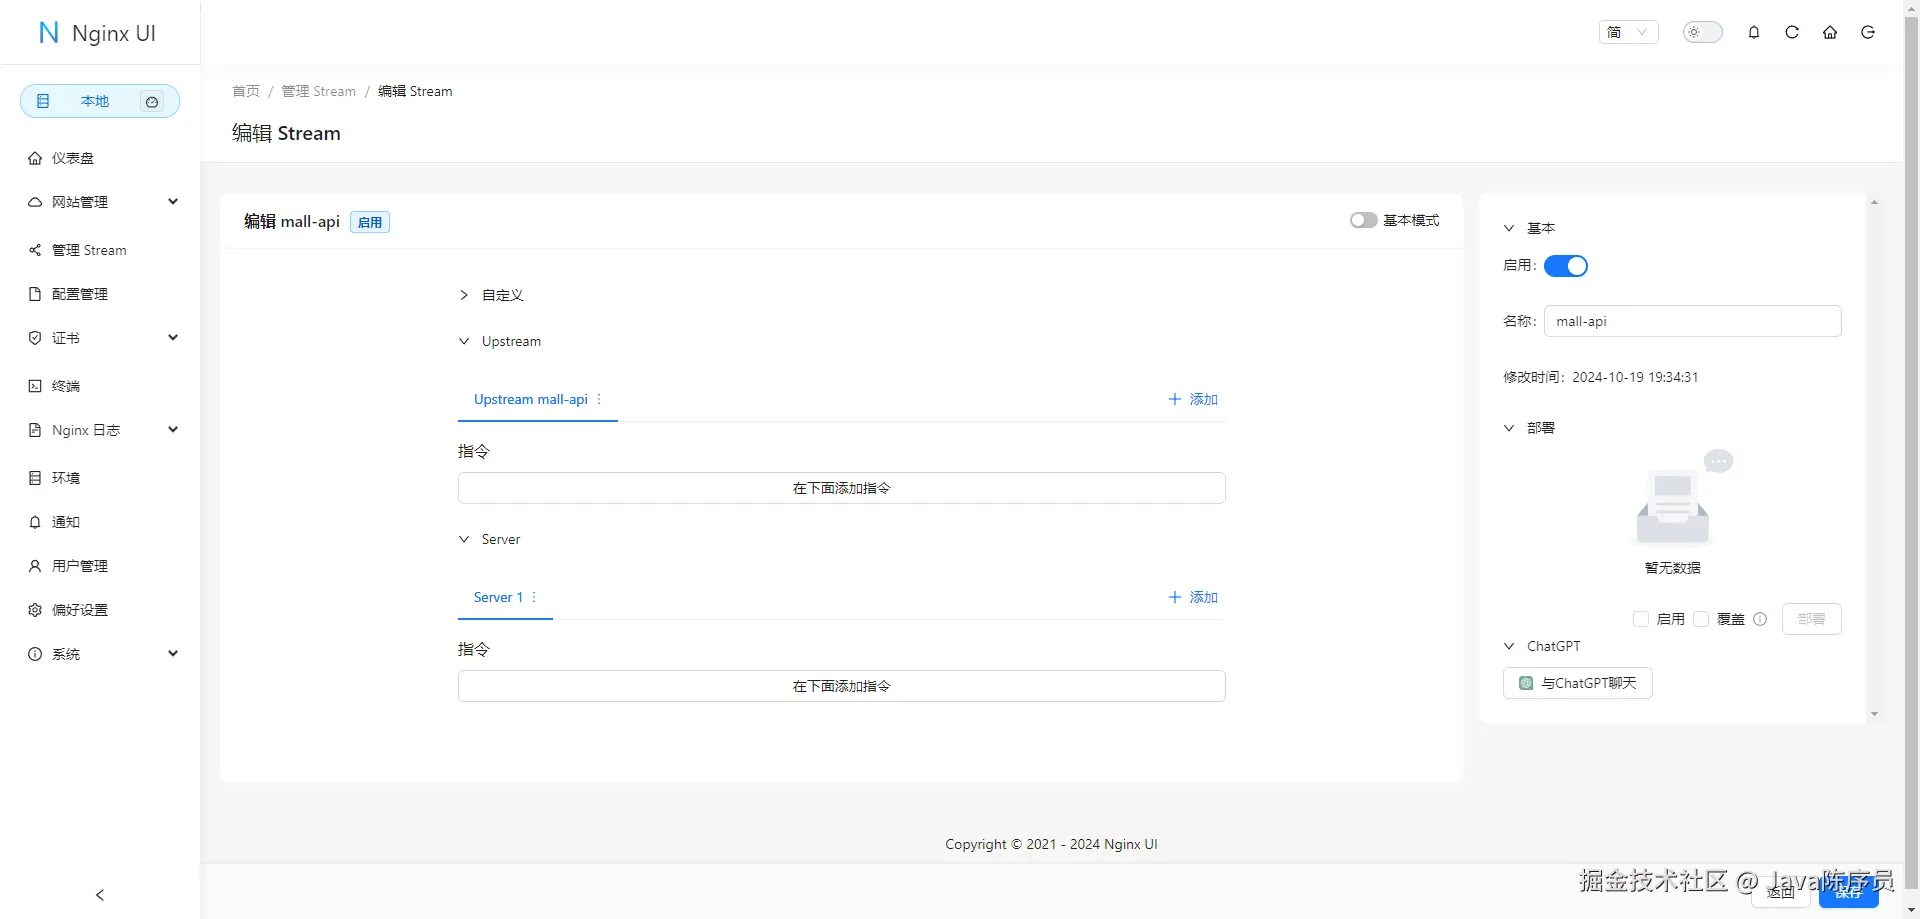Check the 覆盖 checkbox

tap(1701, 619)
